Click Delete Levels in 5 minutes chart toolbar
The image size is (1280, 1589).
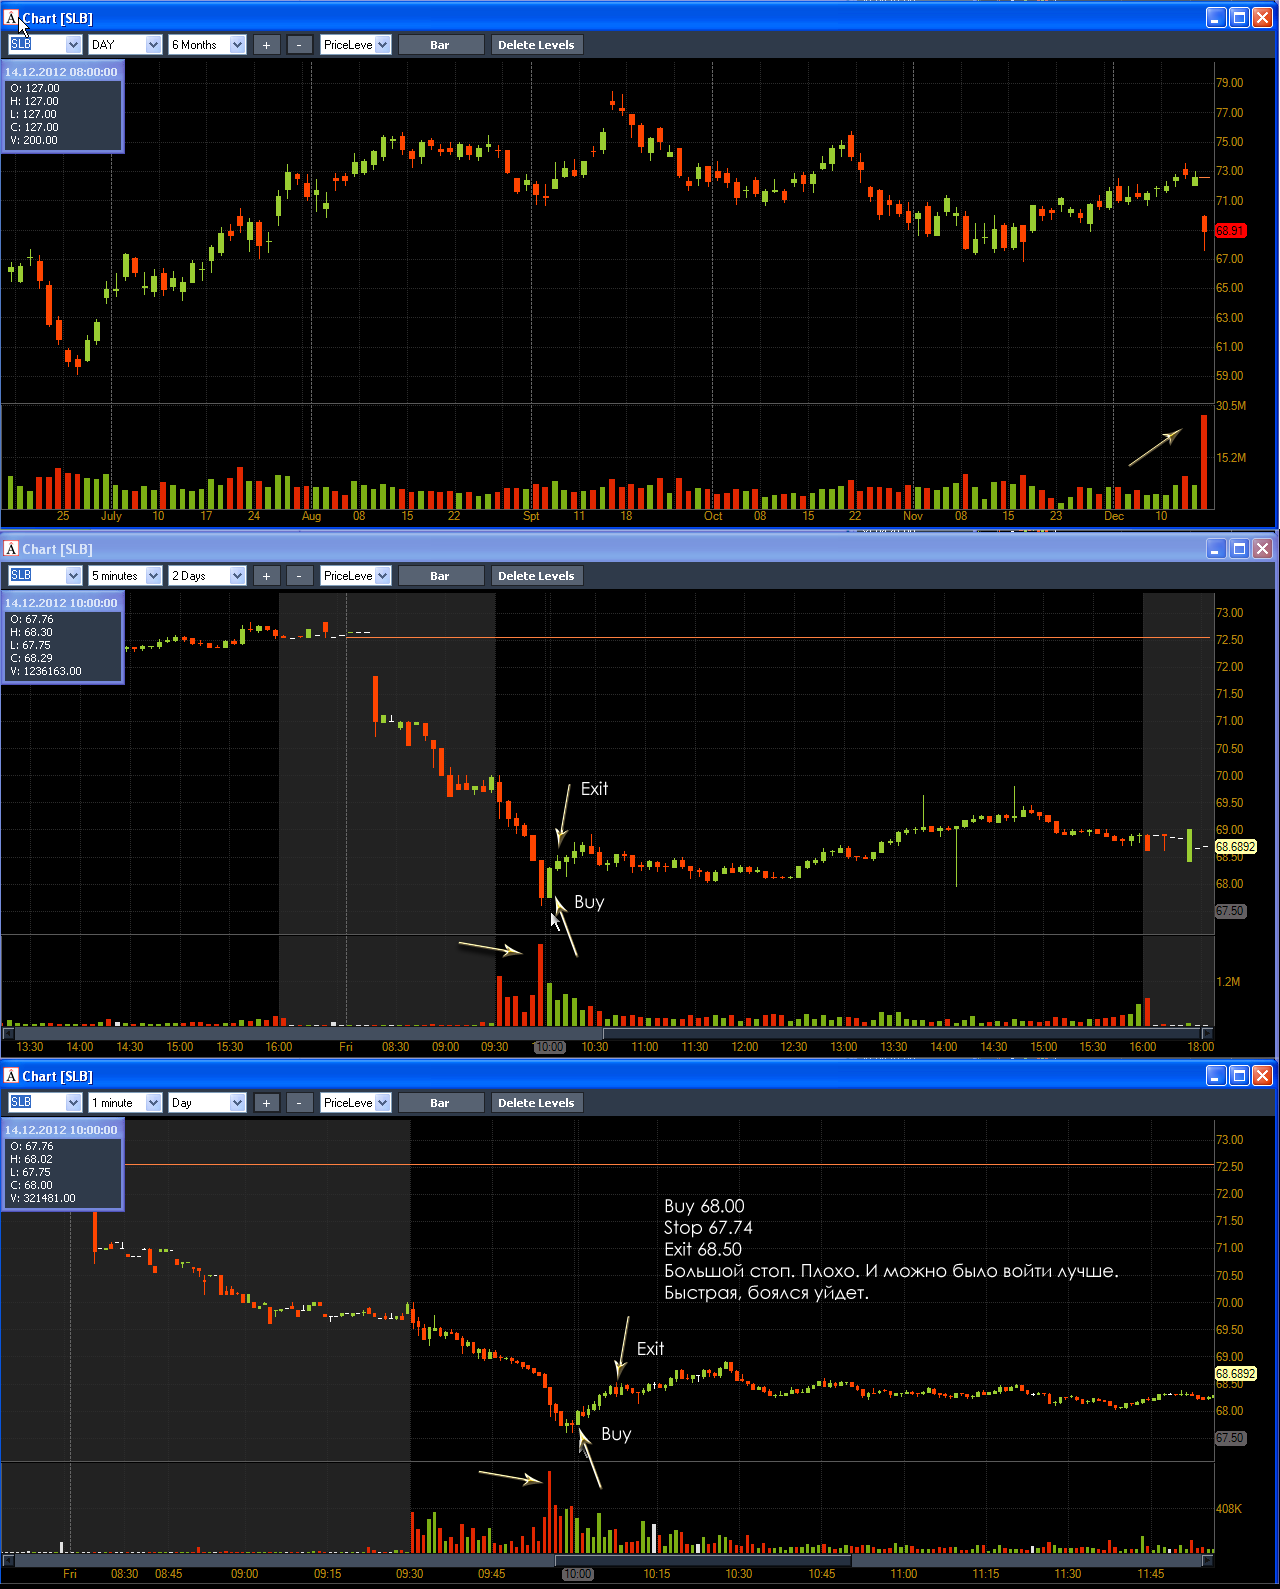tap(536, 576)
